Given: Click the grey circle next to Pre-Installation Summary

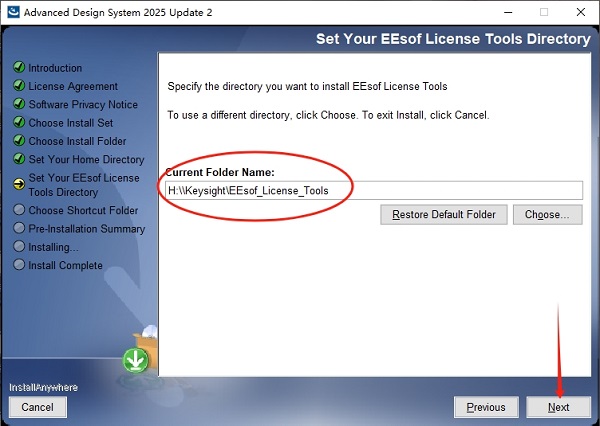Looking at the screenshot, I should pyautogui.click(x=19, y=228).
